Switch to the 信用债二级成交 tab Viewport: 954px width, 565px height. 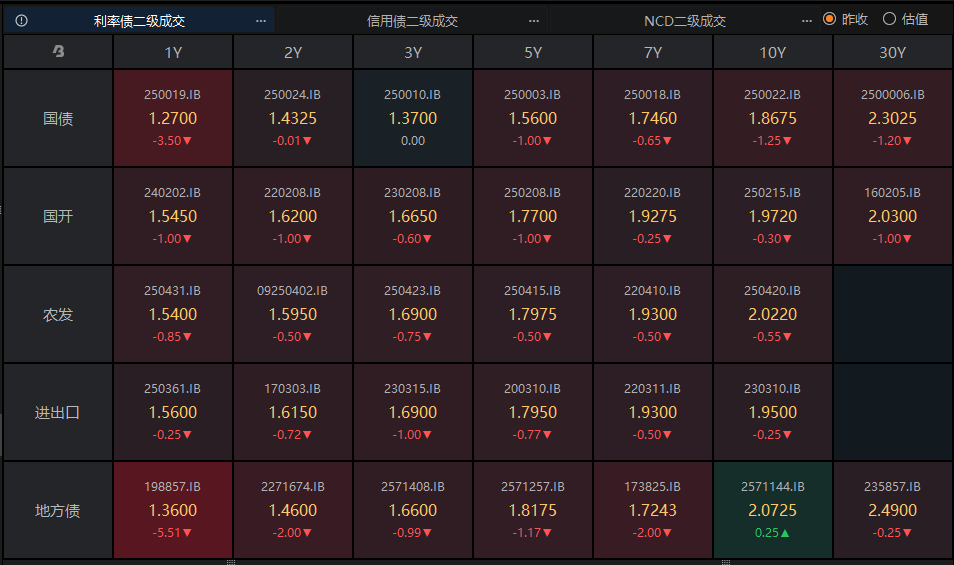(x=412, y=20)
